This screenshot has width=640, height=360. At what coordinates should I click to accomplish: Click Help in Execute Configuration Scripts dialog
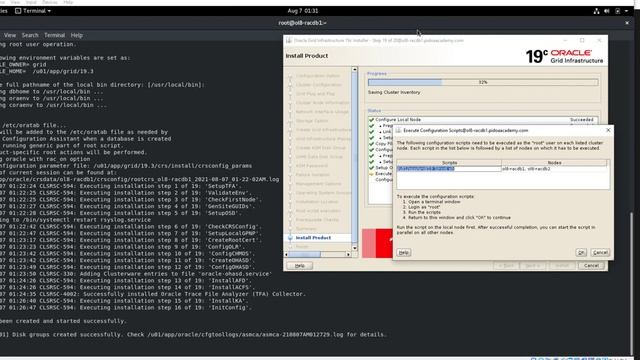click(x=404, y=253)
